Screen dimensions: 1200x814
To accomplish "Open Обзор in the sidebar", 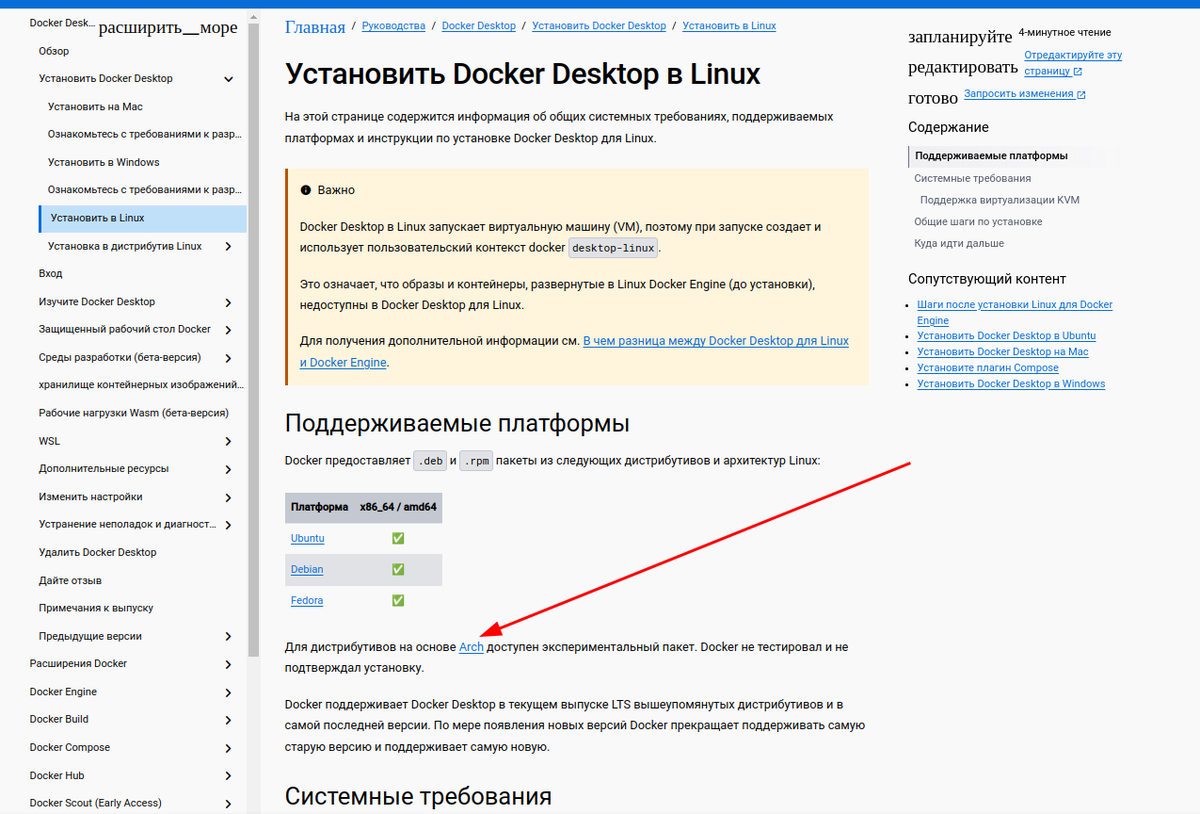I will coord(54,51).
